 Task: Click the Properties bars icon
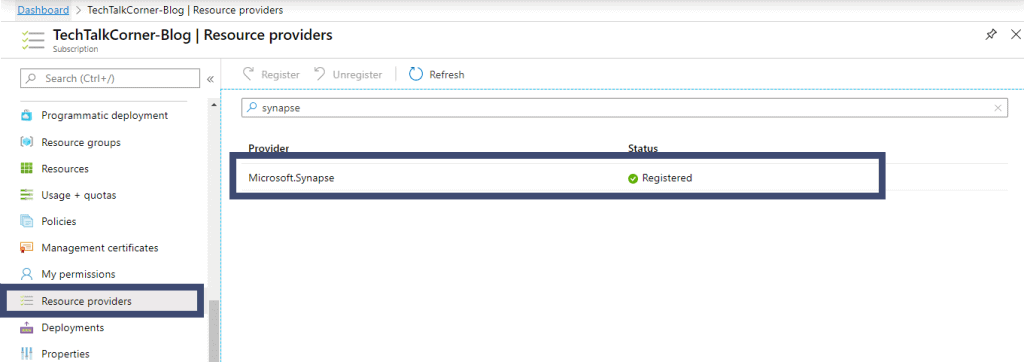pyautogui.click(x=26, y=354)
